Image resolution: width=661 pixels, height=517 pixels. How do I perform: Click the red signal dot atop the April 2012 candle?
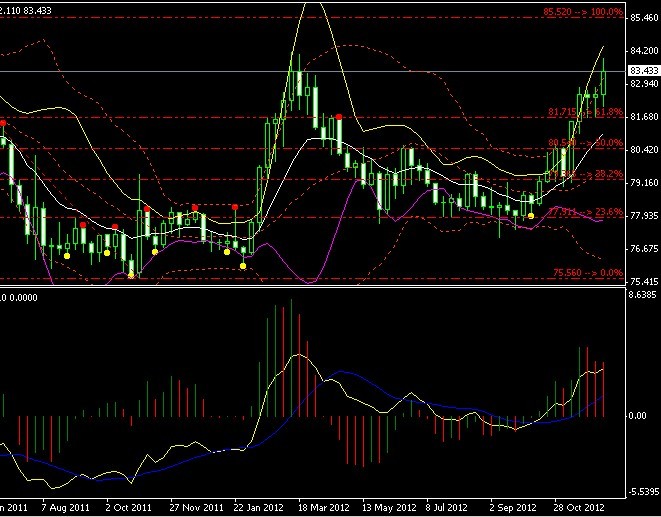pos(339,117)
